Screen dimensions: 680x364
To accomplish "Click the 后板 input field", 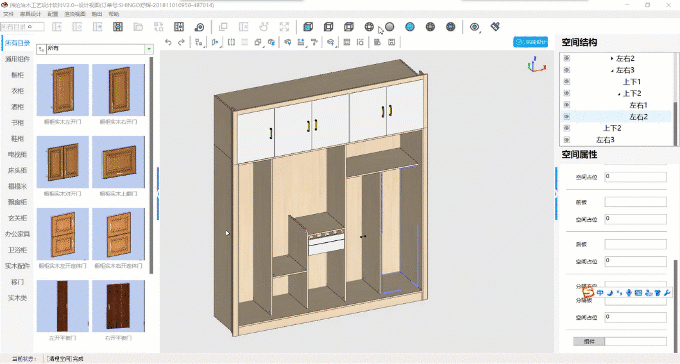I will [x=635, y=244].
